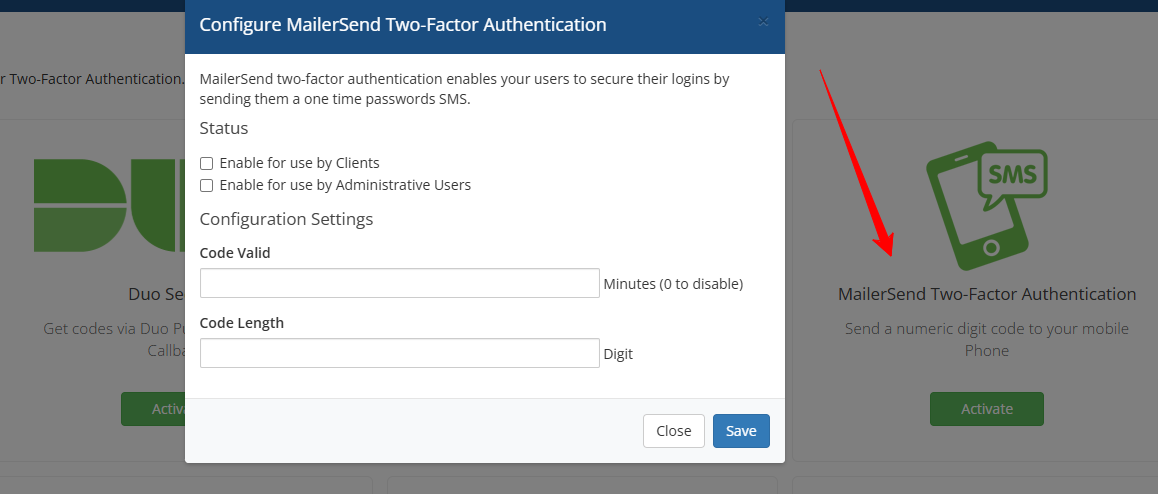Screen dimensions: 1158x494
Task: Tick Enable for use by Administrative Users
Action: coord(207,185)
